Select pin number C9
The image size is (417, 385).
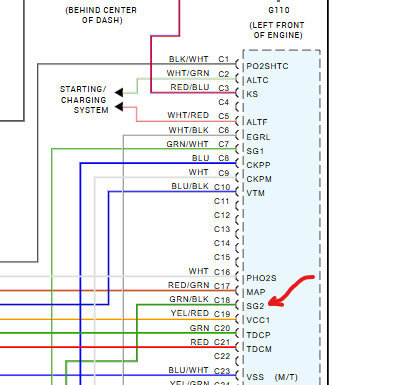(x=224, y=173)
